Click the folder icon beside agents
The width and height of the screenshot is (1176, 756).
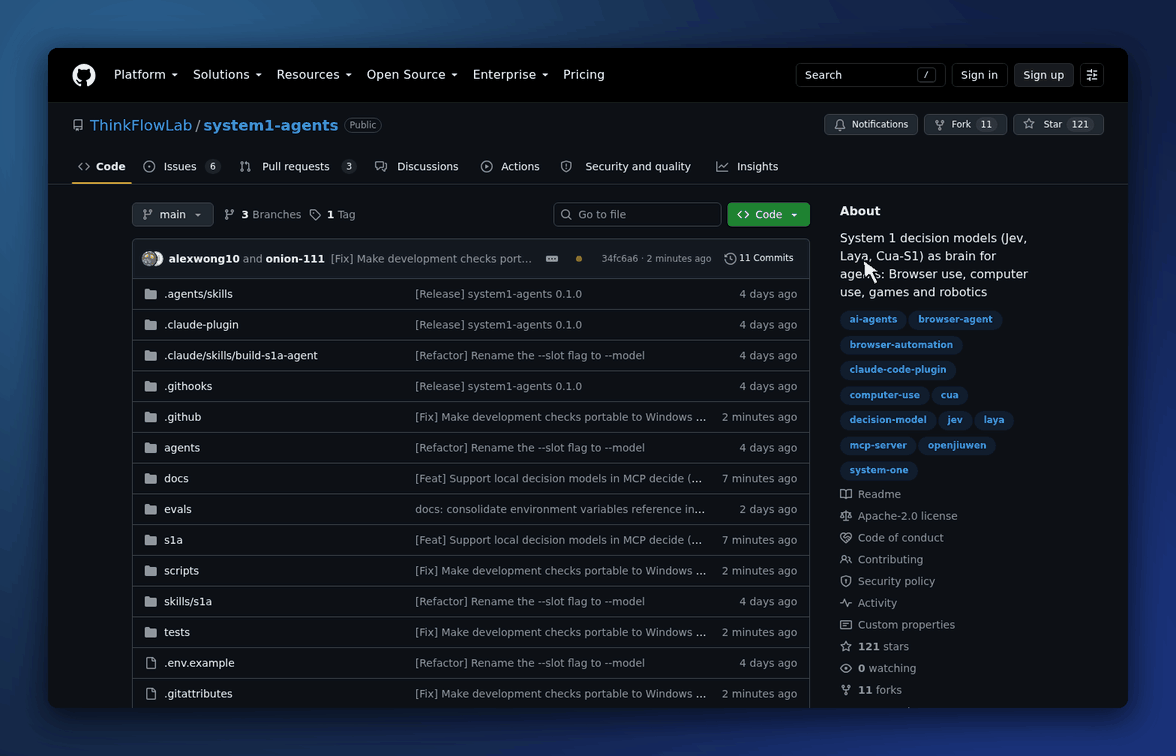pos(151,448)
